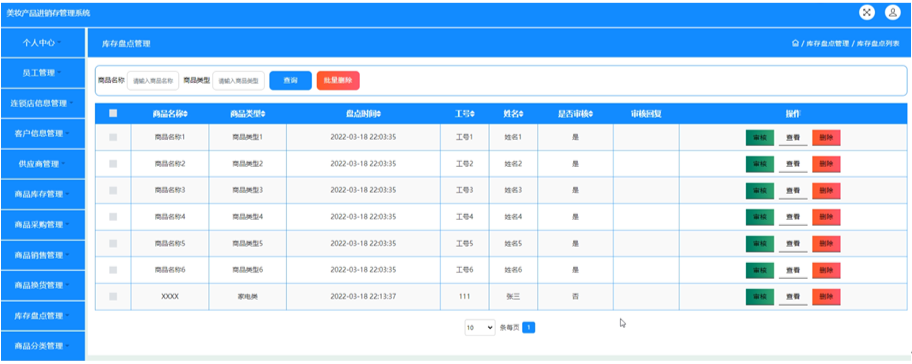Click the 2022-03-18 22:13:37 timestamp cell
Image resolution: width=912 pixels, height=364 pixels.
point(363,297)
